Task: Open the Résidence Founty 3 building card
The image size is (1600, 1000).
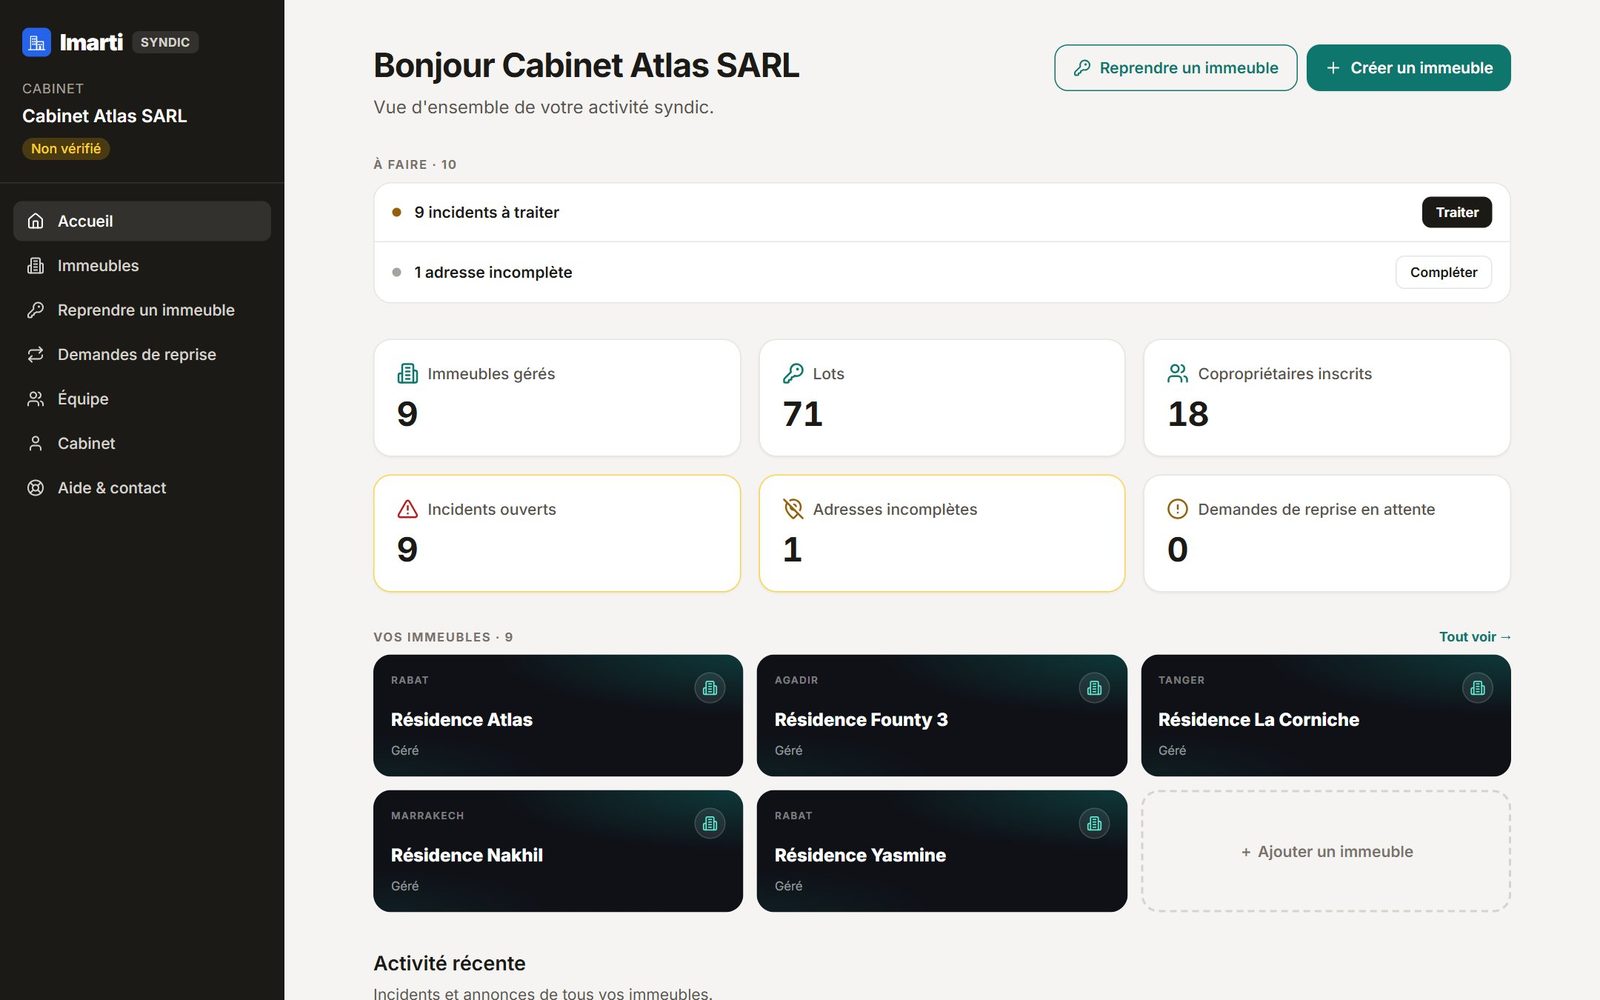Action: [x=942, y=715]
